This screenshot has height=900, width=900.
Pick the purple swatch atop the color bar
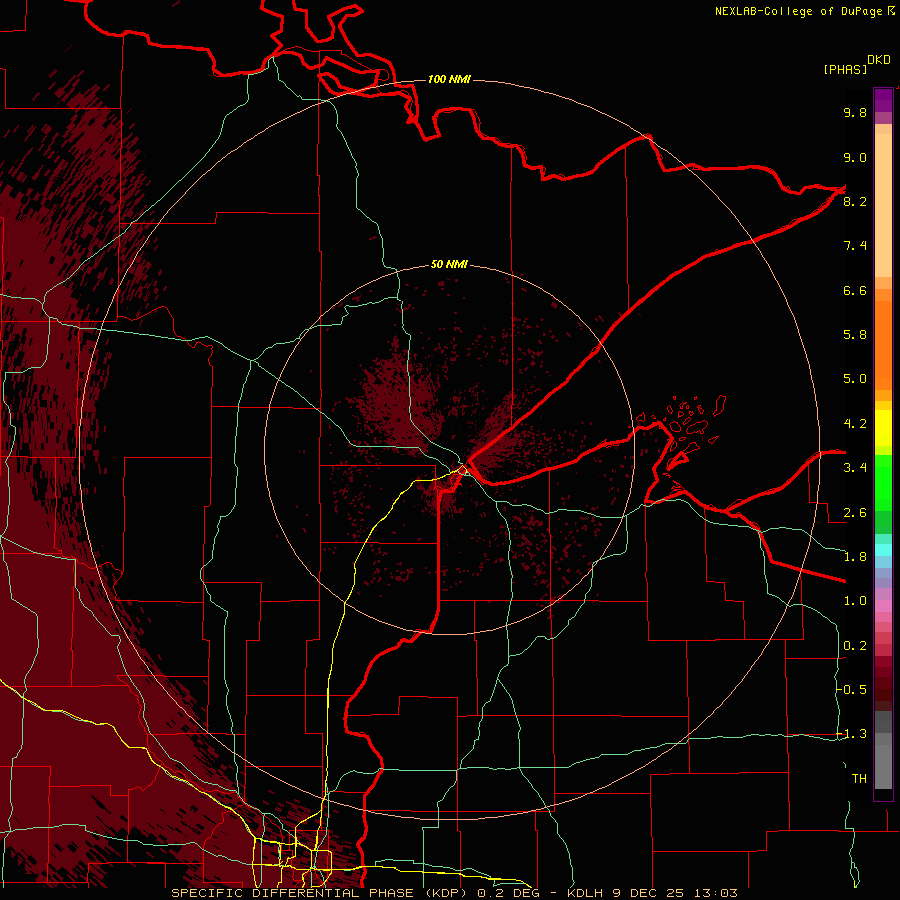883,100
